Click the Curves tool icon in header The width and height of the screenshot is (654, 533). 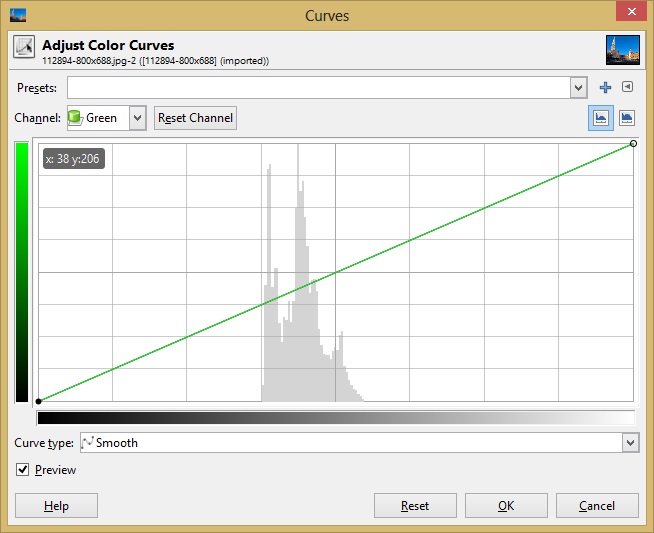coord(24,49)
